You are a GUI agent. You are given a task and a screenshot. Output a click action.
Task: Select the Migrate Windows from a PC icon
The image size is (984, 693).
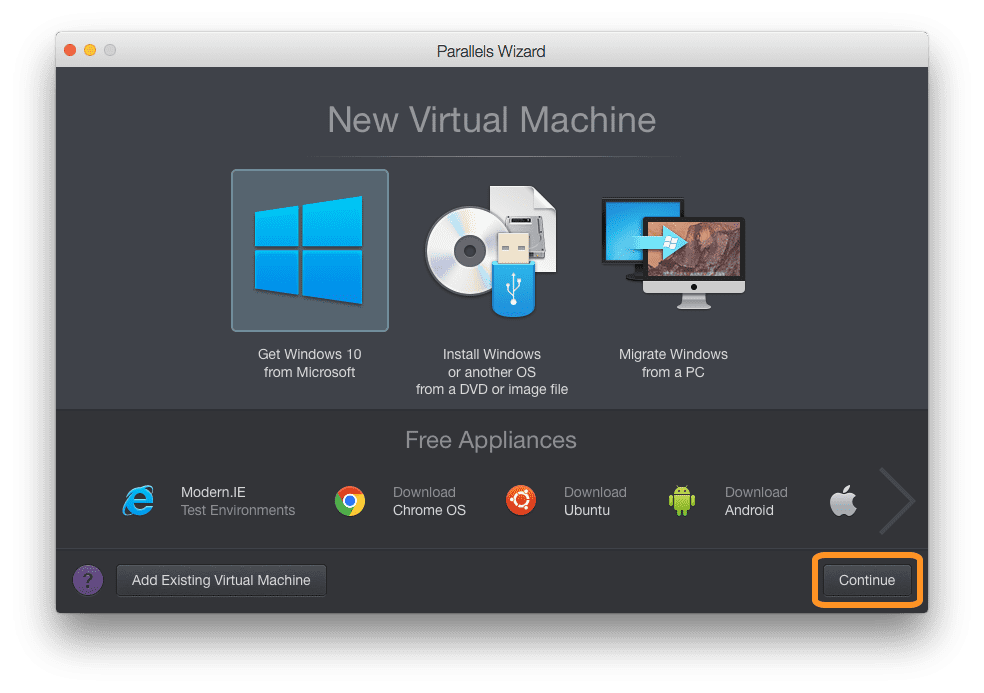click(672, 250)
